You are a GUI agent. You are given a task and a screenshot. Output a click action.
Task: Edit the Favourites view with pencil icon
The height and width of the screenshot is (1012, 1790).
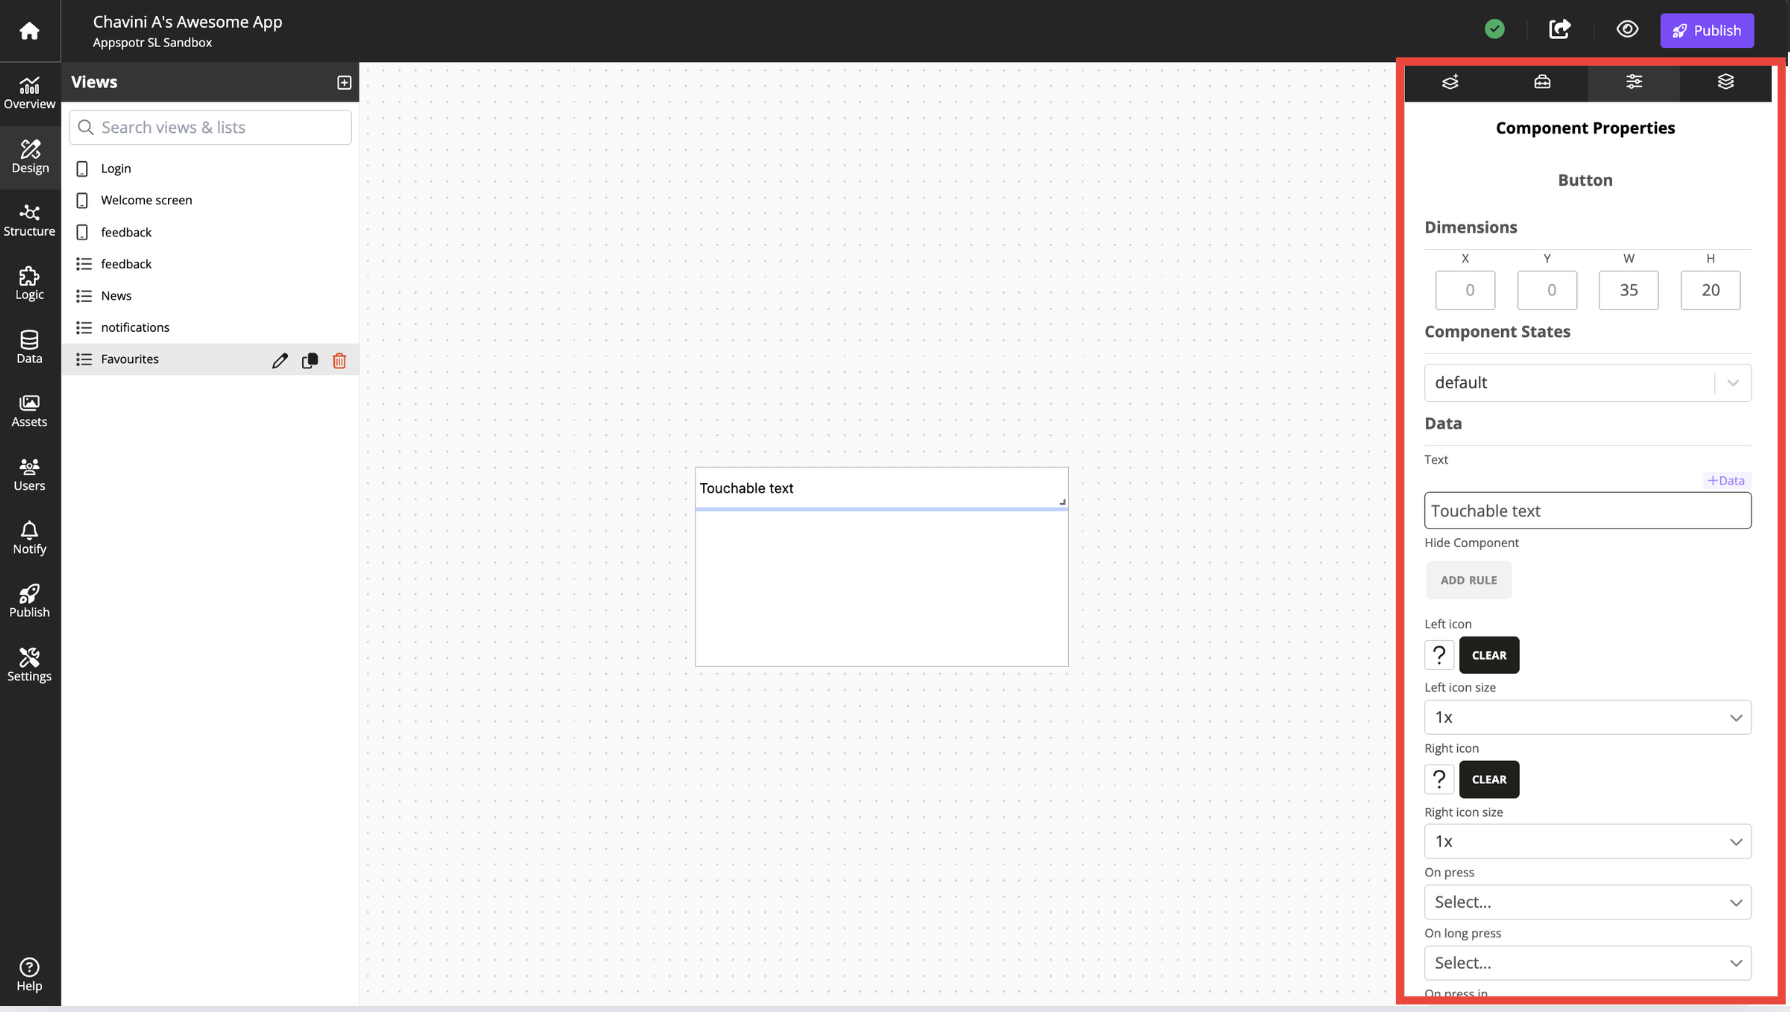280,360
